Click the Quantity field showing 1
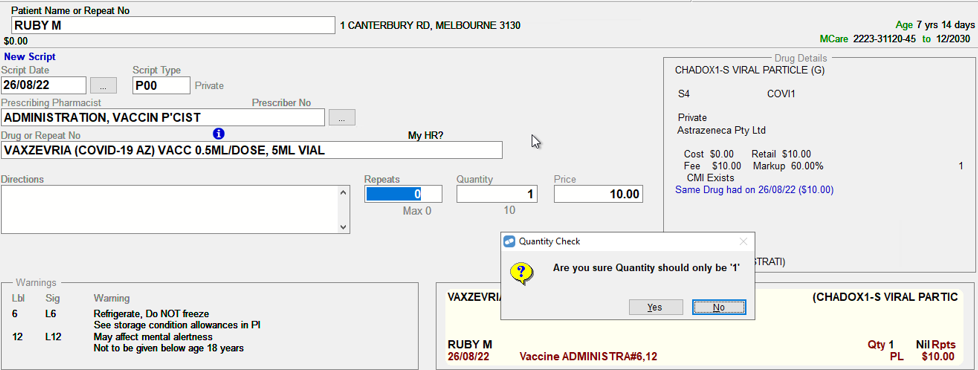This screenshot has width=978, height=370. pyautogui.click(x=496, y=194)
